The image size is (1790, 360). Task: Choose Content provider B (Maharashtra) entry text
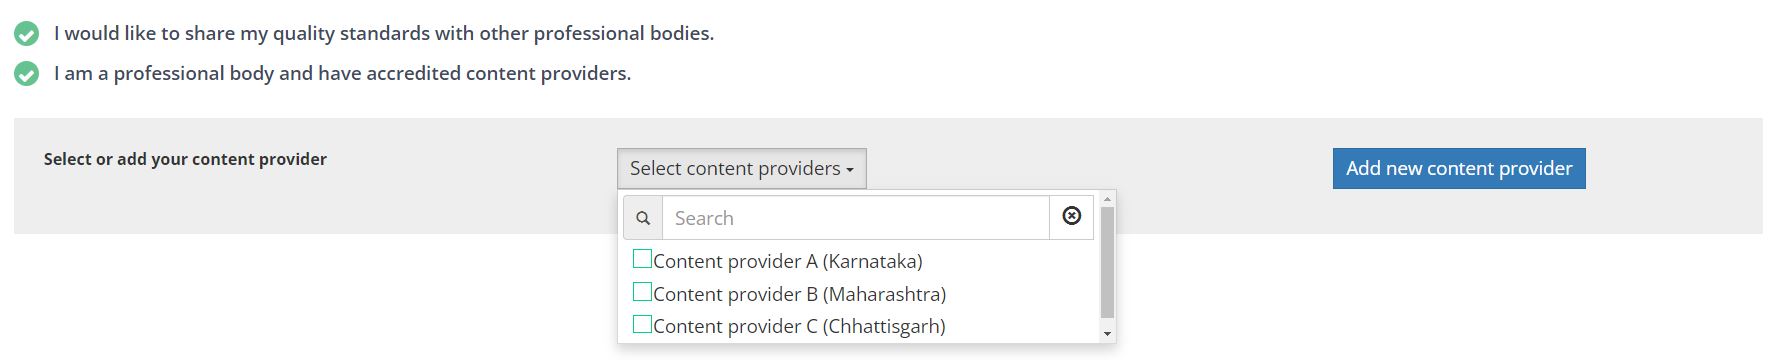pos(799,294)
